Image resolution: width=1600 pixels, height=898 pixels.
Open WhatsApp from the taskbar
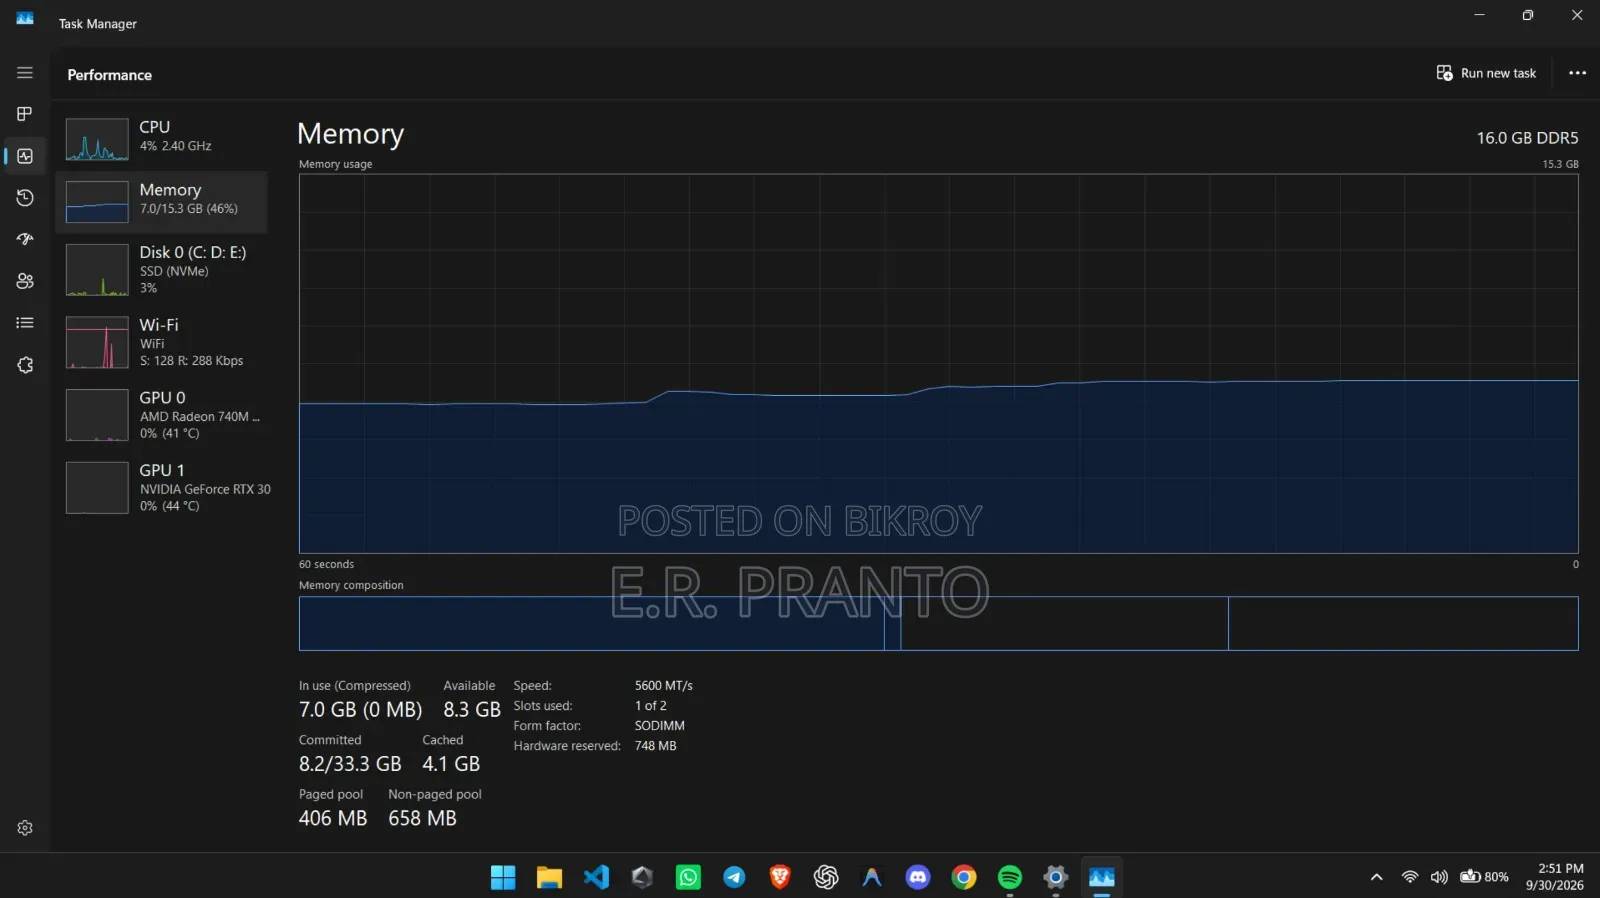(688, 877)
